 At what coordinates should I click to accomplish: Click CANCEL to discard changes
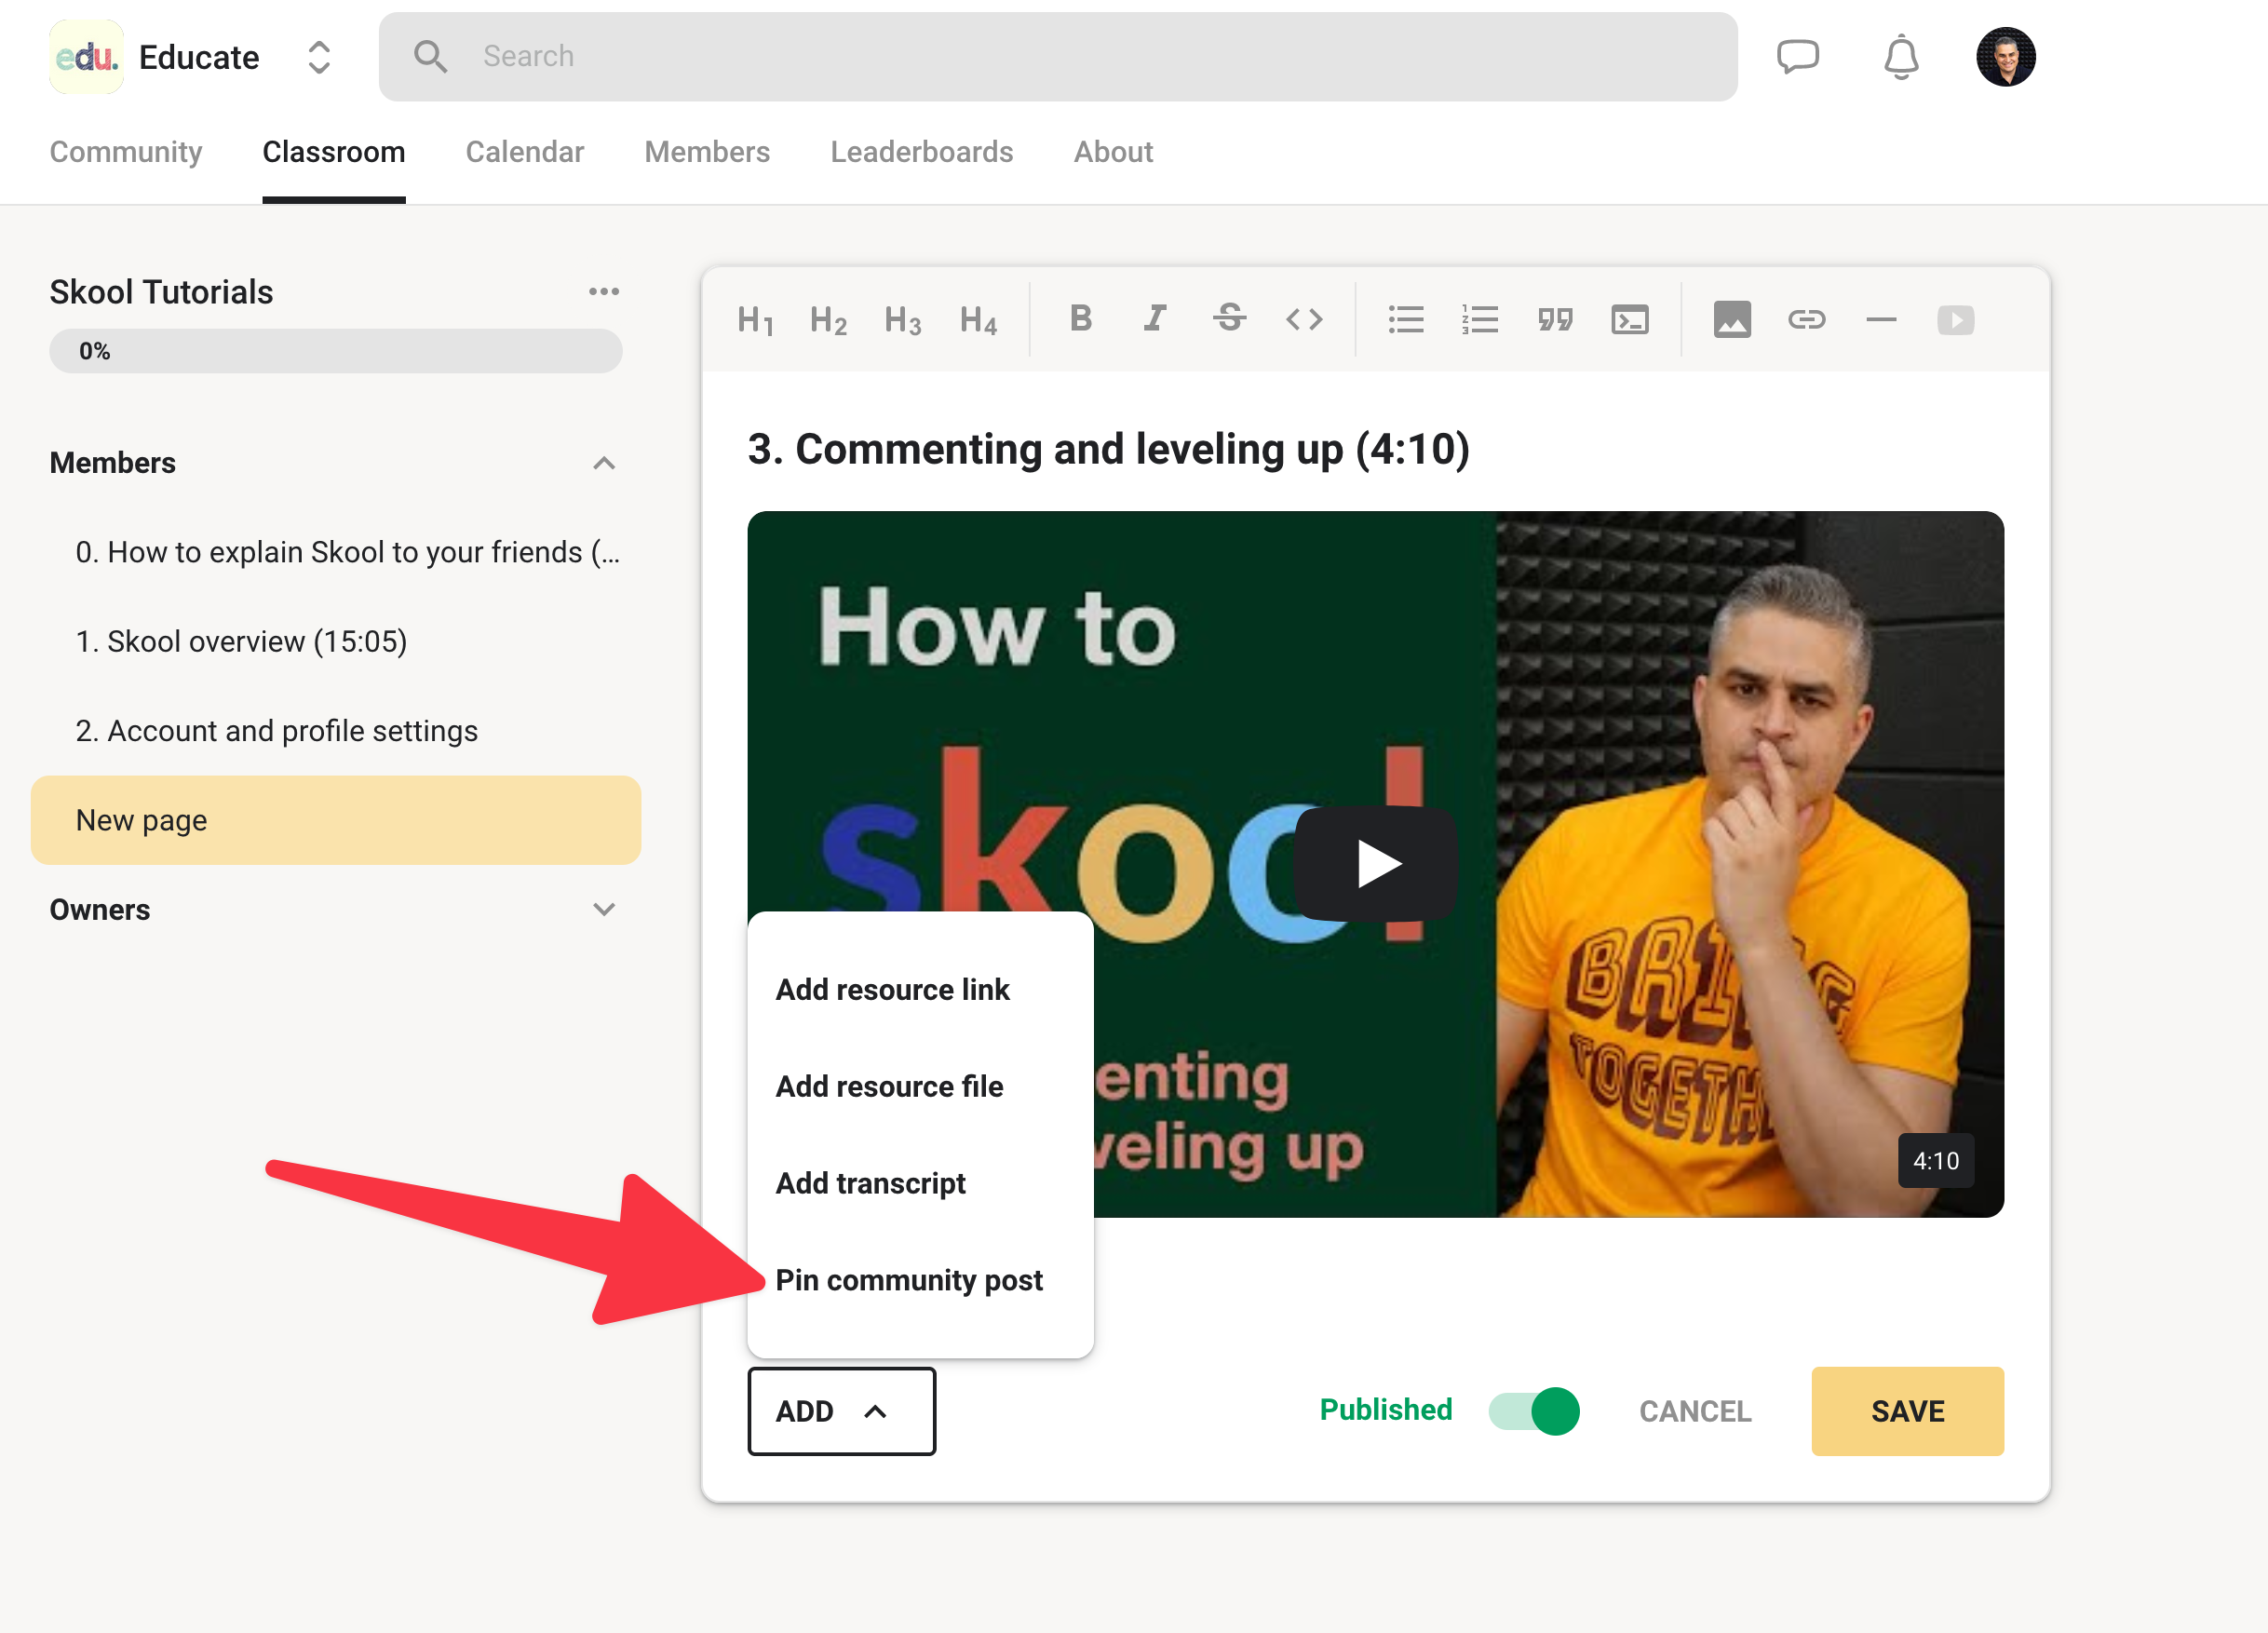click(1694, 1410)
